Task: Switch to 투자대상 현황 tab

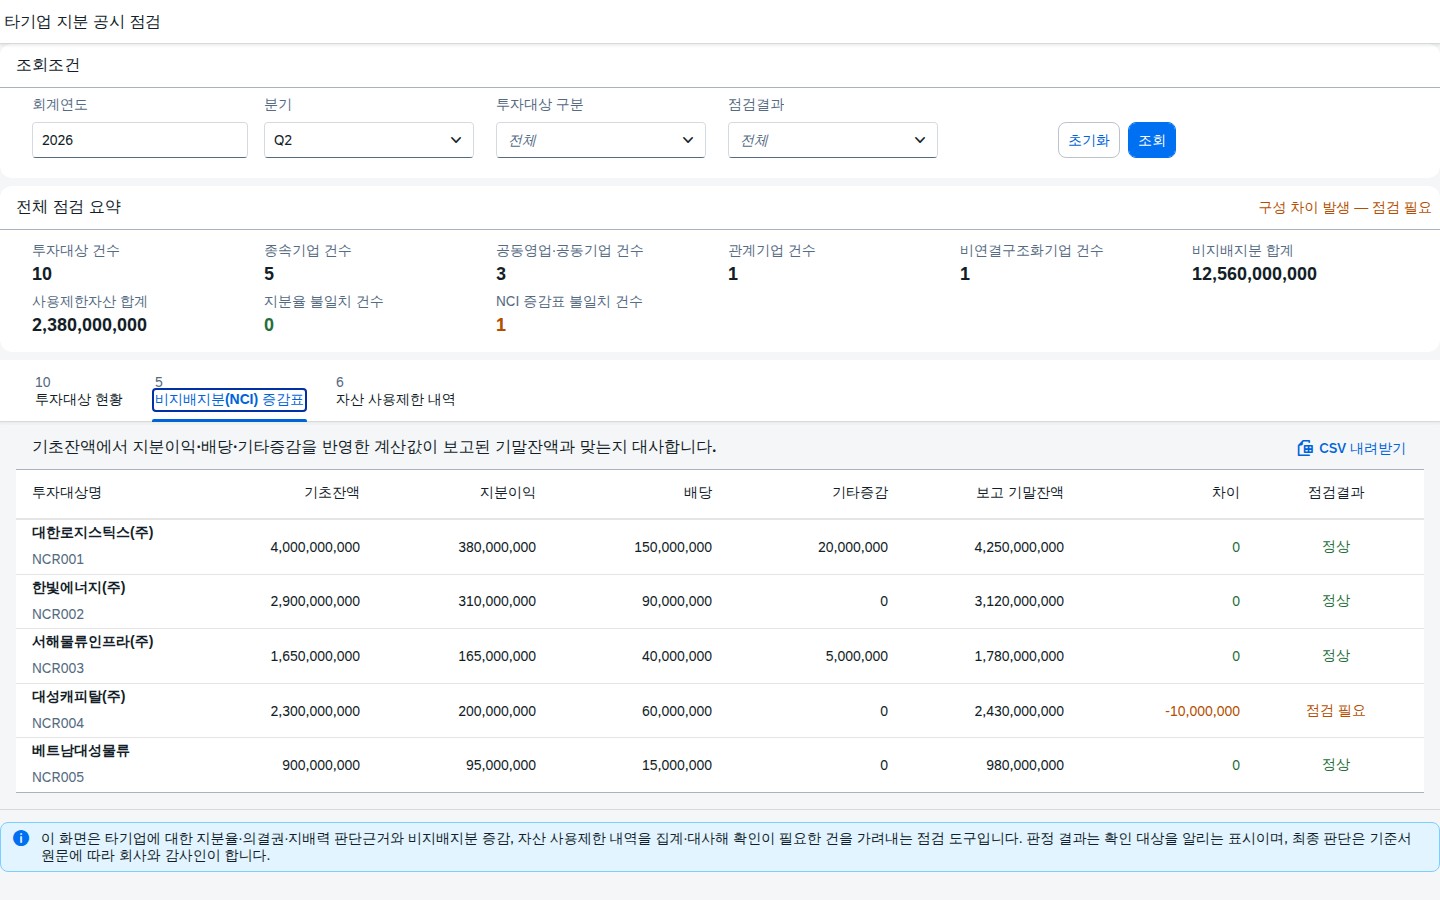Action: [79, 391]
